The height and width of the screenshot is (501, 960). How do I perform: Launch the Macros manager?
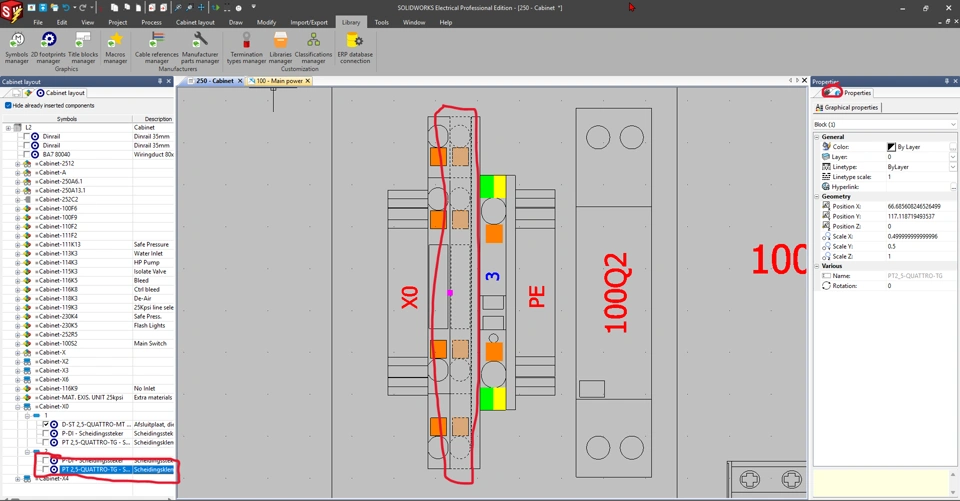click(x=115, y=48)
